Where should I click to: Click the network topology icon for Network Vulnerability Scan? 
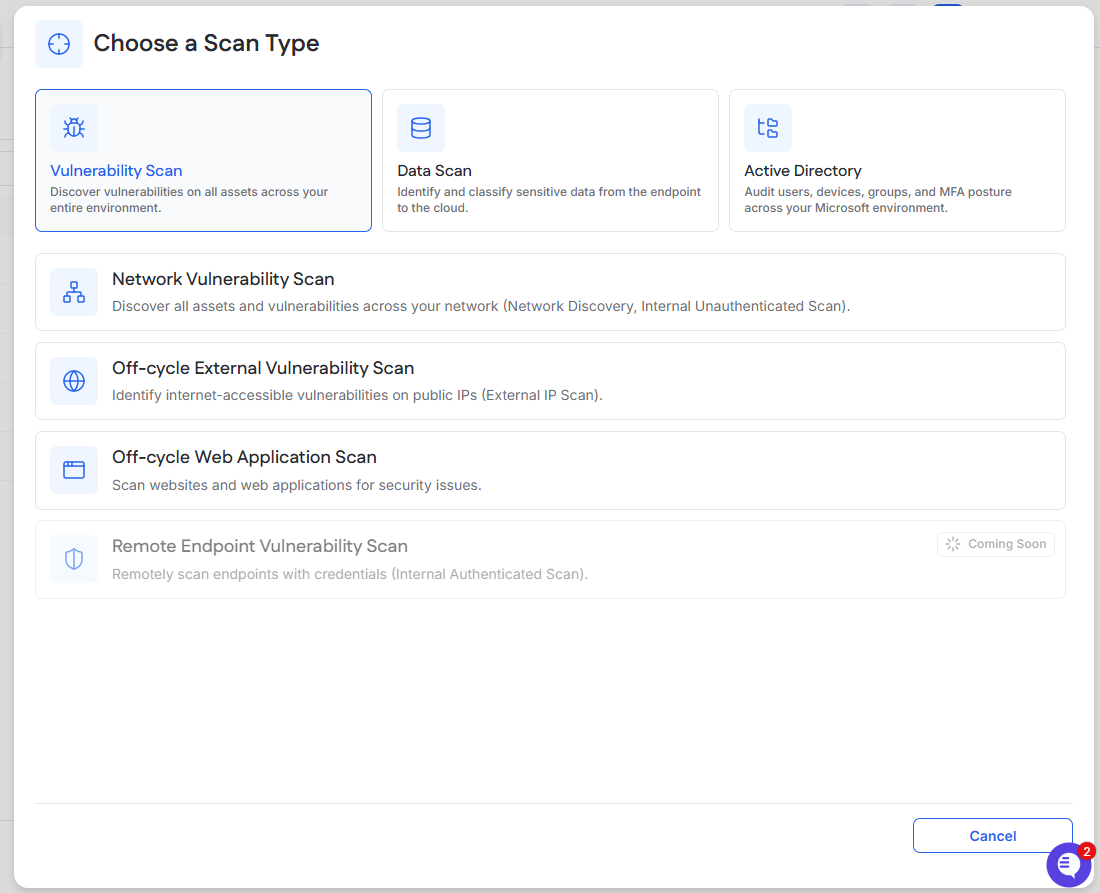pyautogui.click(x=74, y=292)
